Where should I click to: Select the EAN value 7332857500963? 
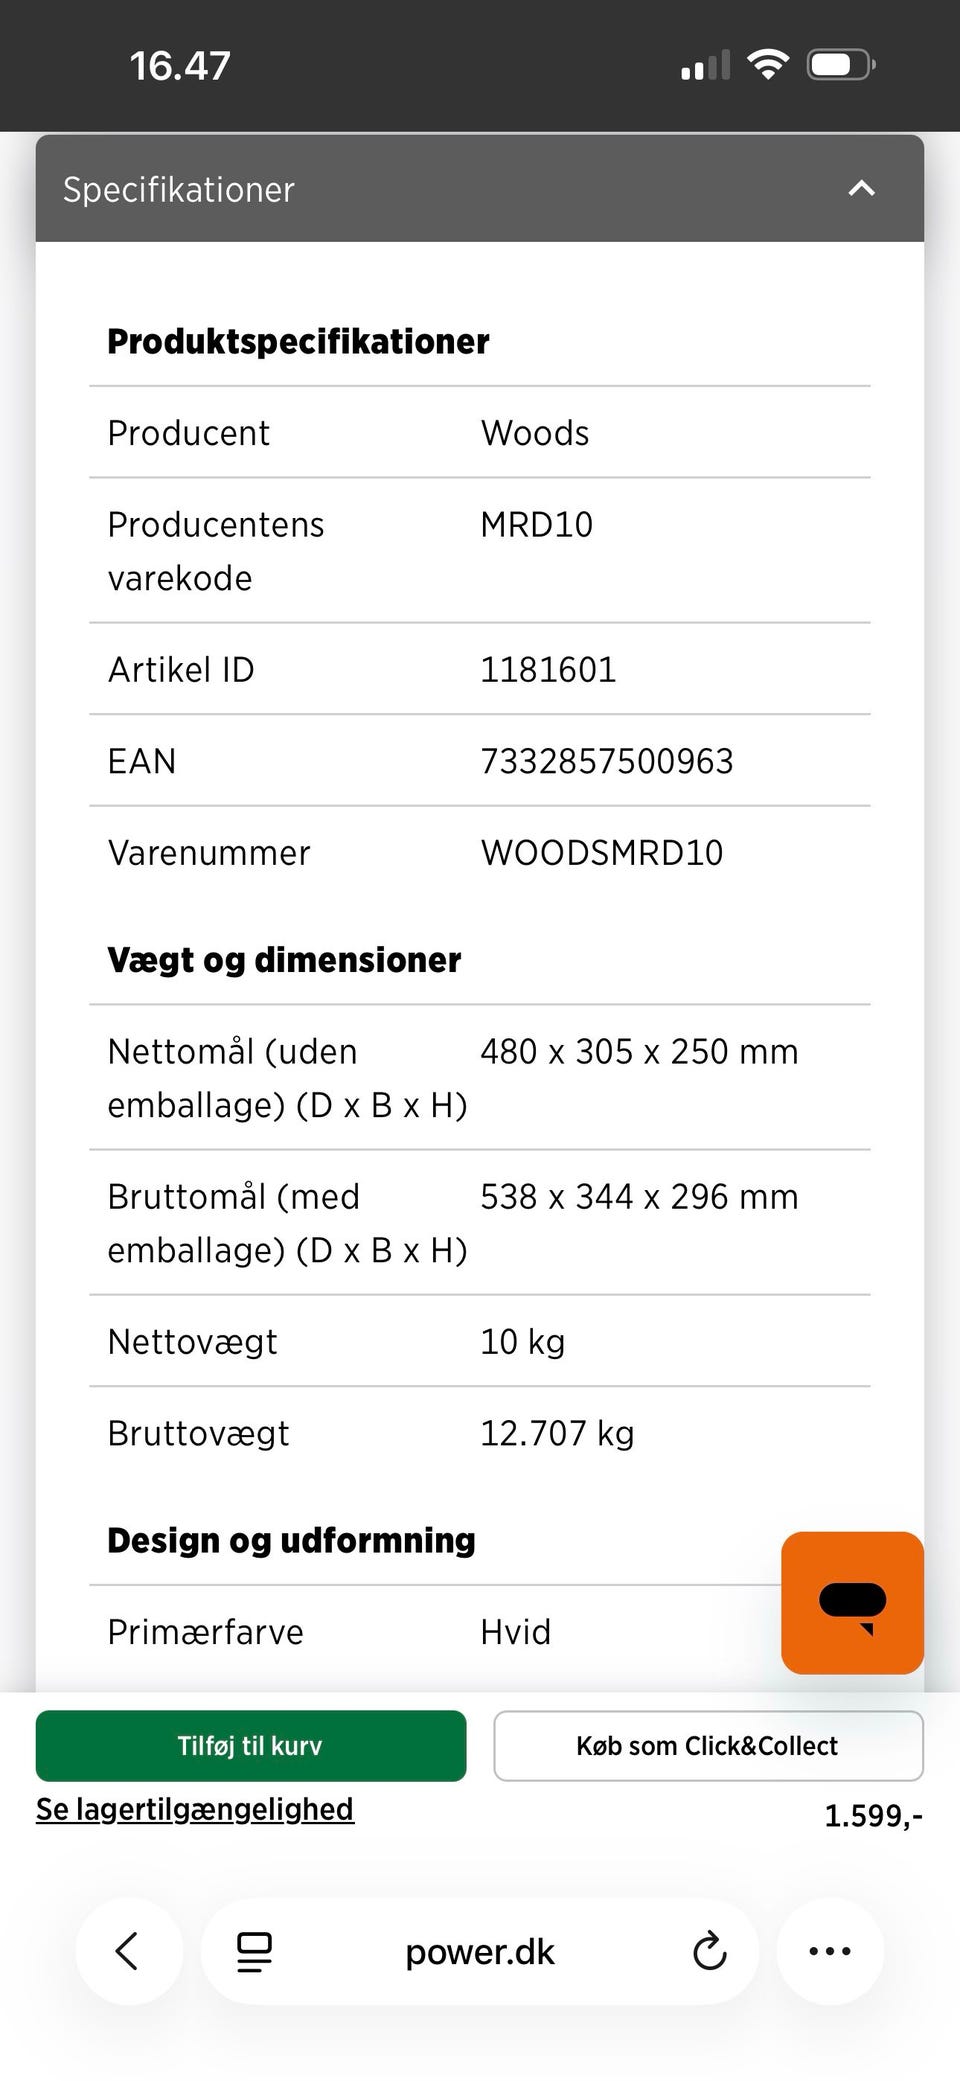[607, 761]
